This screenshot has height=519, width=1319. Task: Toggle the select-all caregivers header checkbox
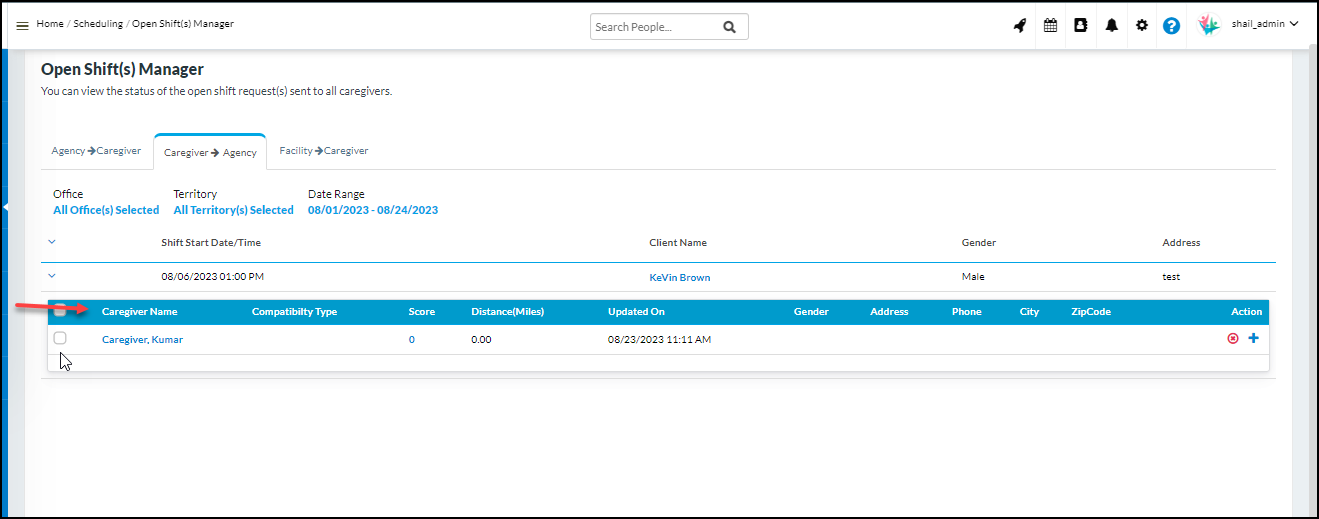point(60,311)
